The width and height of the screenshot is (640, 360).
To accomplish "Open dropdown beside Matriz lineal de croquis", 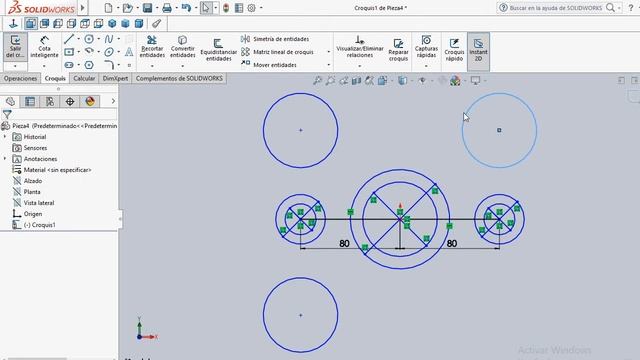I will pyautogui.click(x=329, y=52).
